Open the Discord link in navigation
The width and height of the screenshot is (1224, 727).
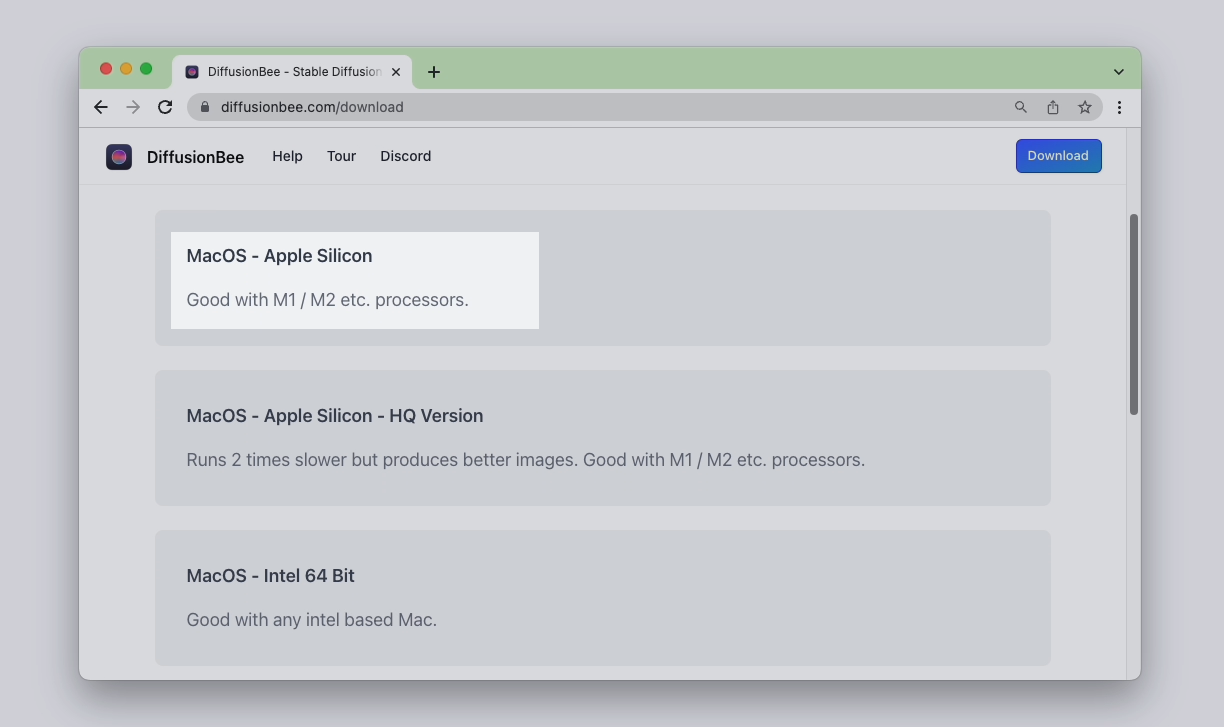[405, 156]
